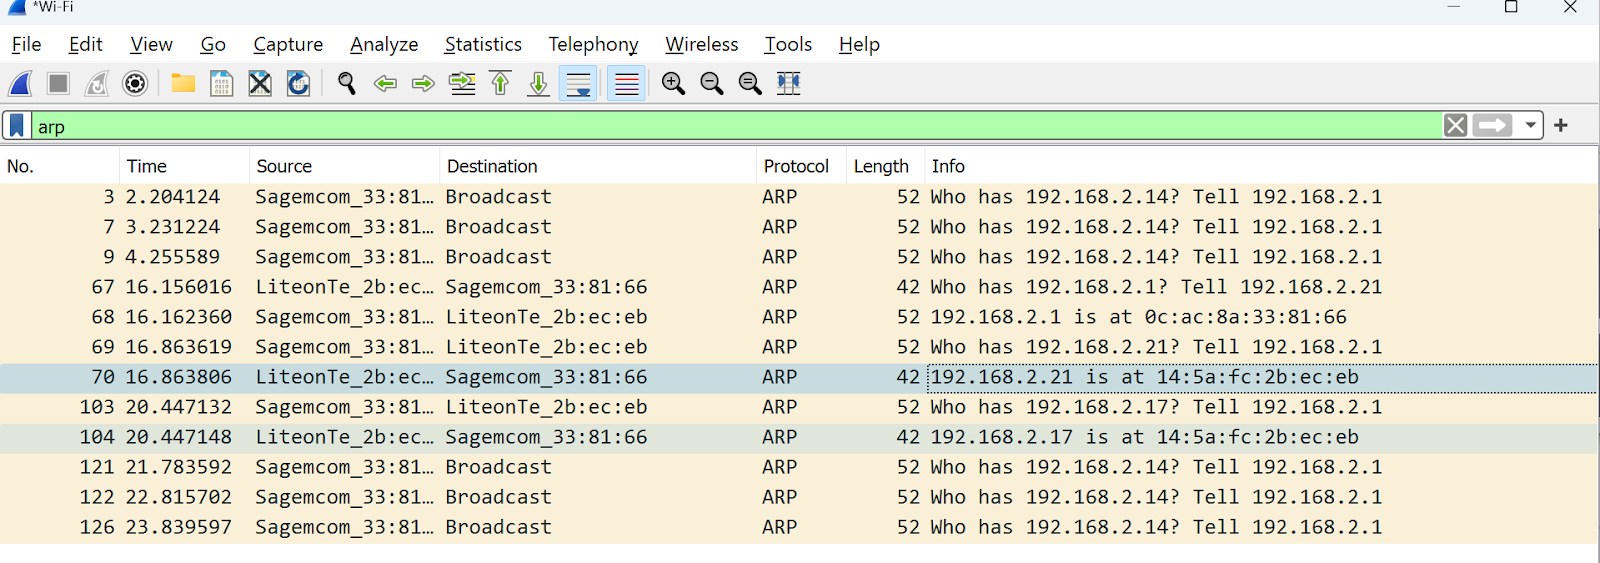The image size is (1600, 563).
Task: Select packet number 7 row
Action: click(799, 227)
